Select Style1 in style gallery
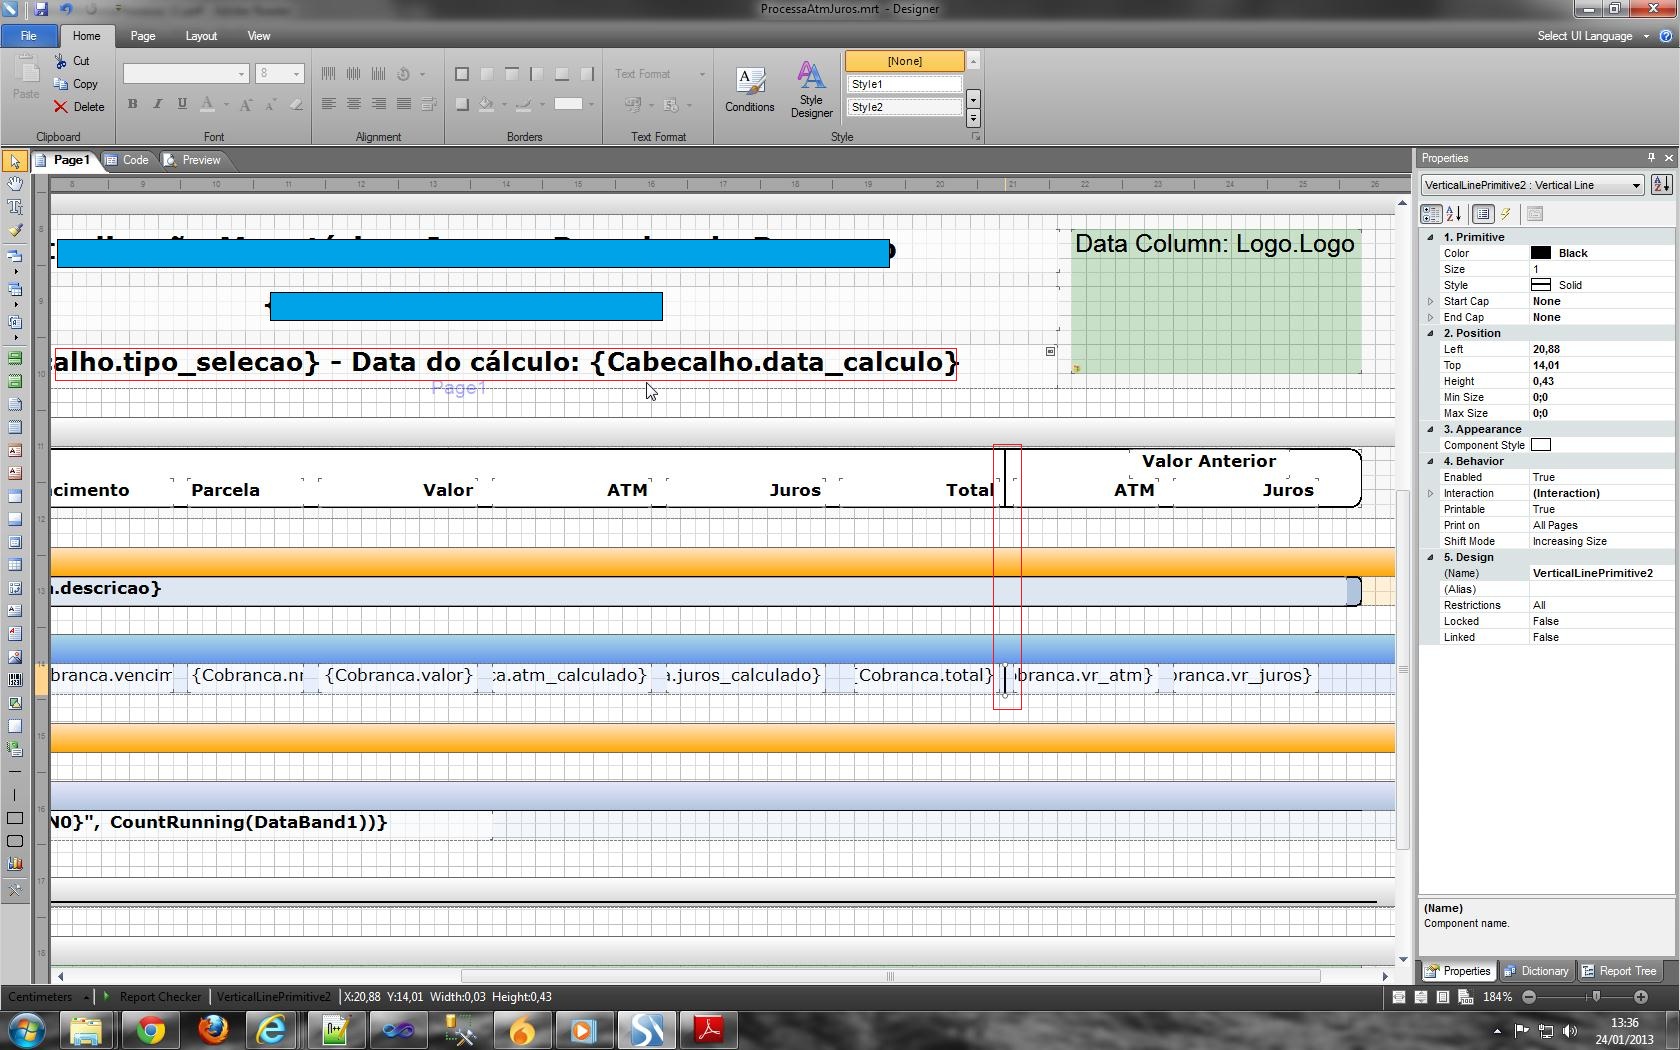Image resolution: width=1680 pixels, height=1050 pixels. pos(904,84)
